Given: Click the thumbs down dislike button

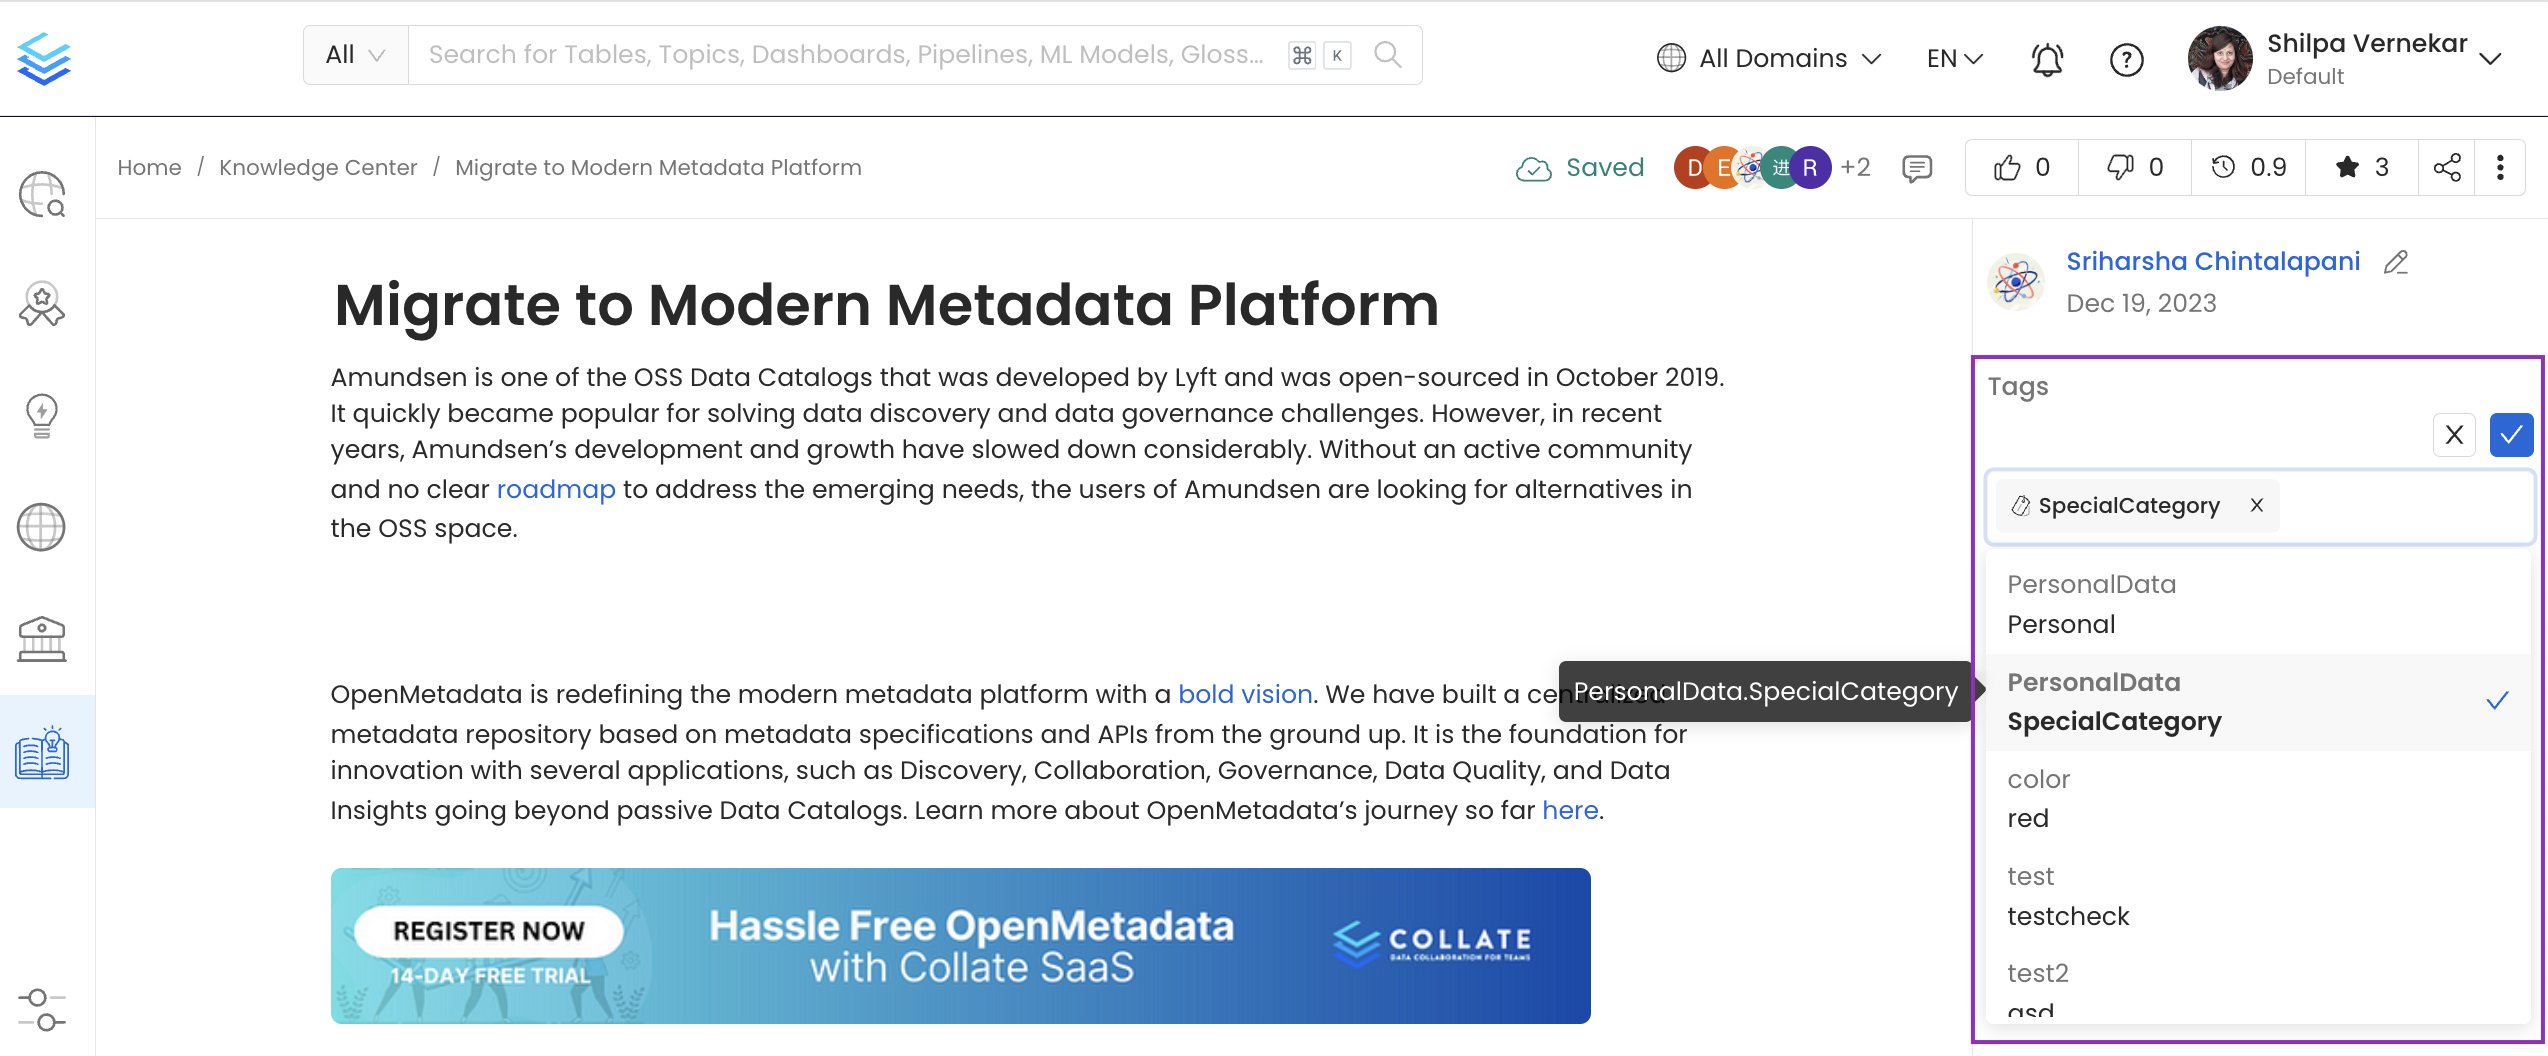Looking at the screenshot, I should (x=2134, y=167).
